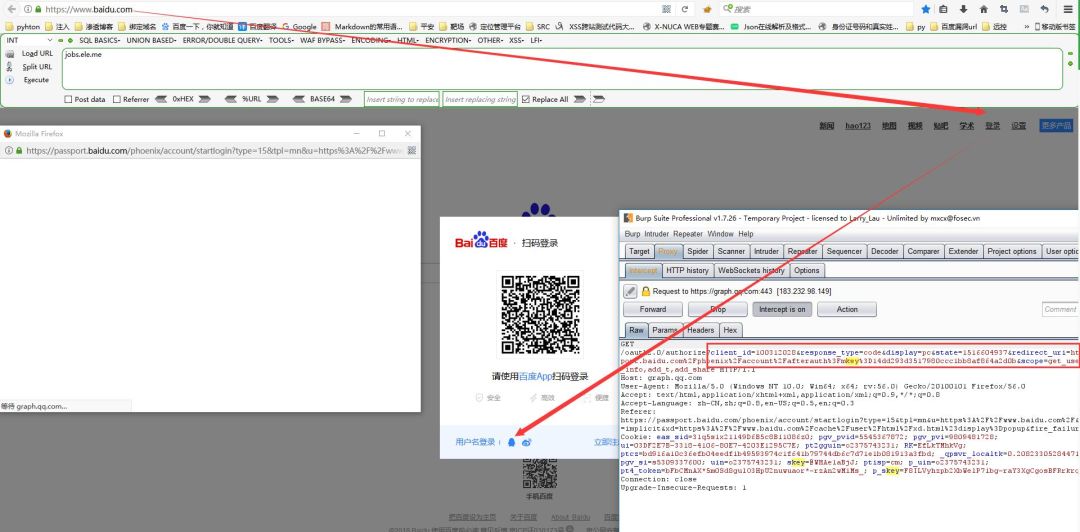Open the SQL BASICS dropdown menu
The width and height of the screenshot is (1080, 532).
(x=101, y=41)
